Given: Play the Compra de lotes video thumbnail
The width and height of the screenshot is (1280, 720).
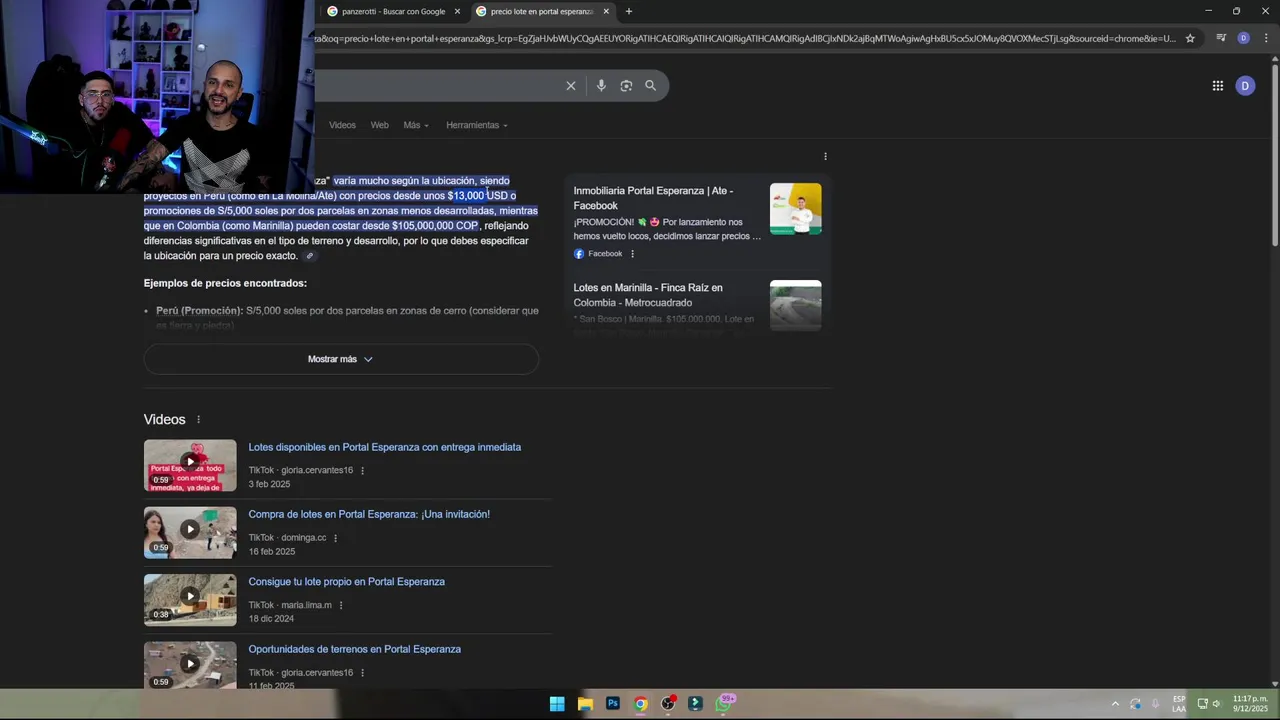Looking at the screenshot, I should pyautogui.click(x=190, y=532).
